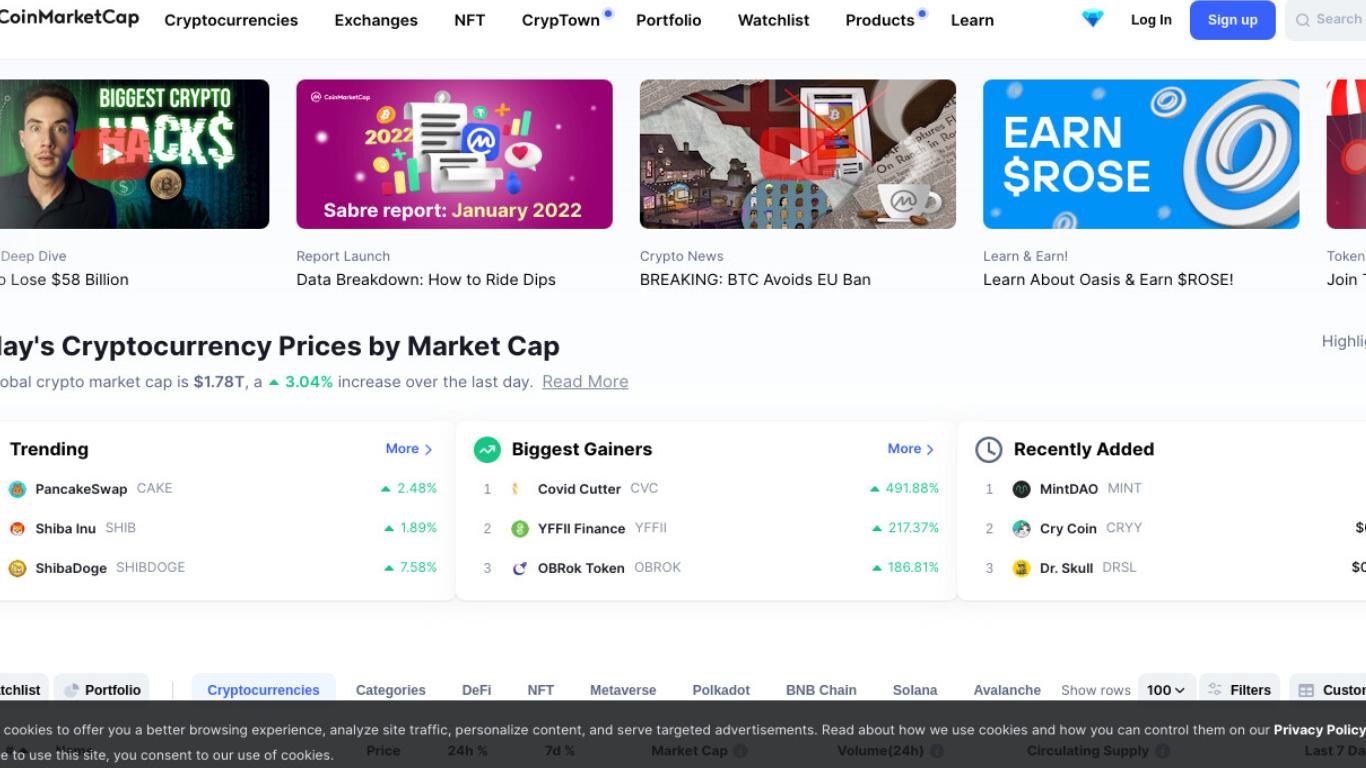Select the Metaverse category tab

pos(623,690)
